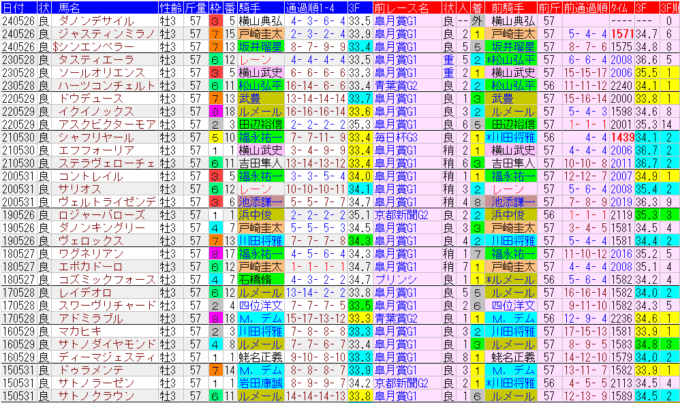
Task: Select time value 2119
Action: click(x=621, y=215)
